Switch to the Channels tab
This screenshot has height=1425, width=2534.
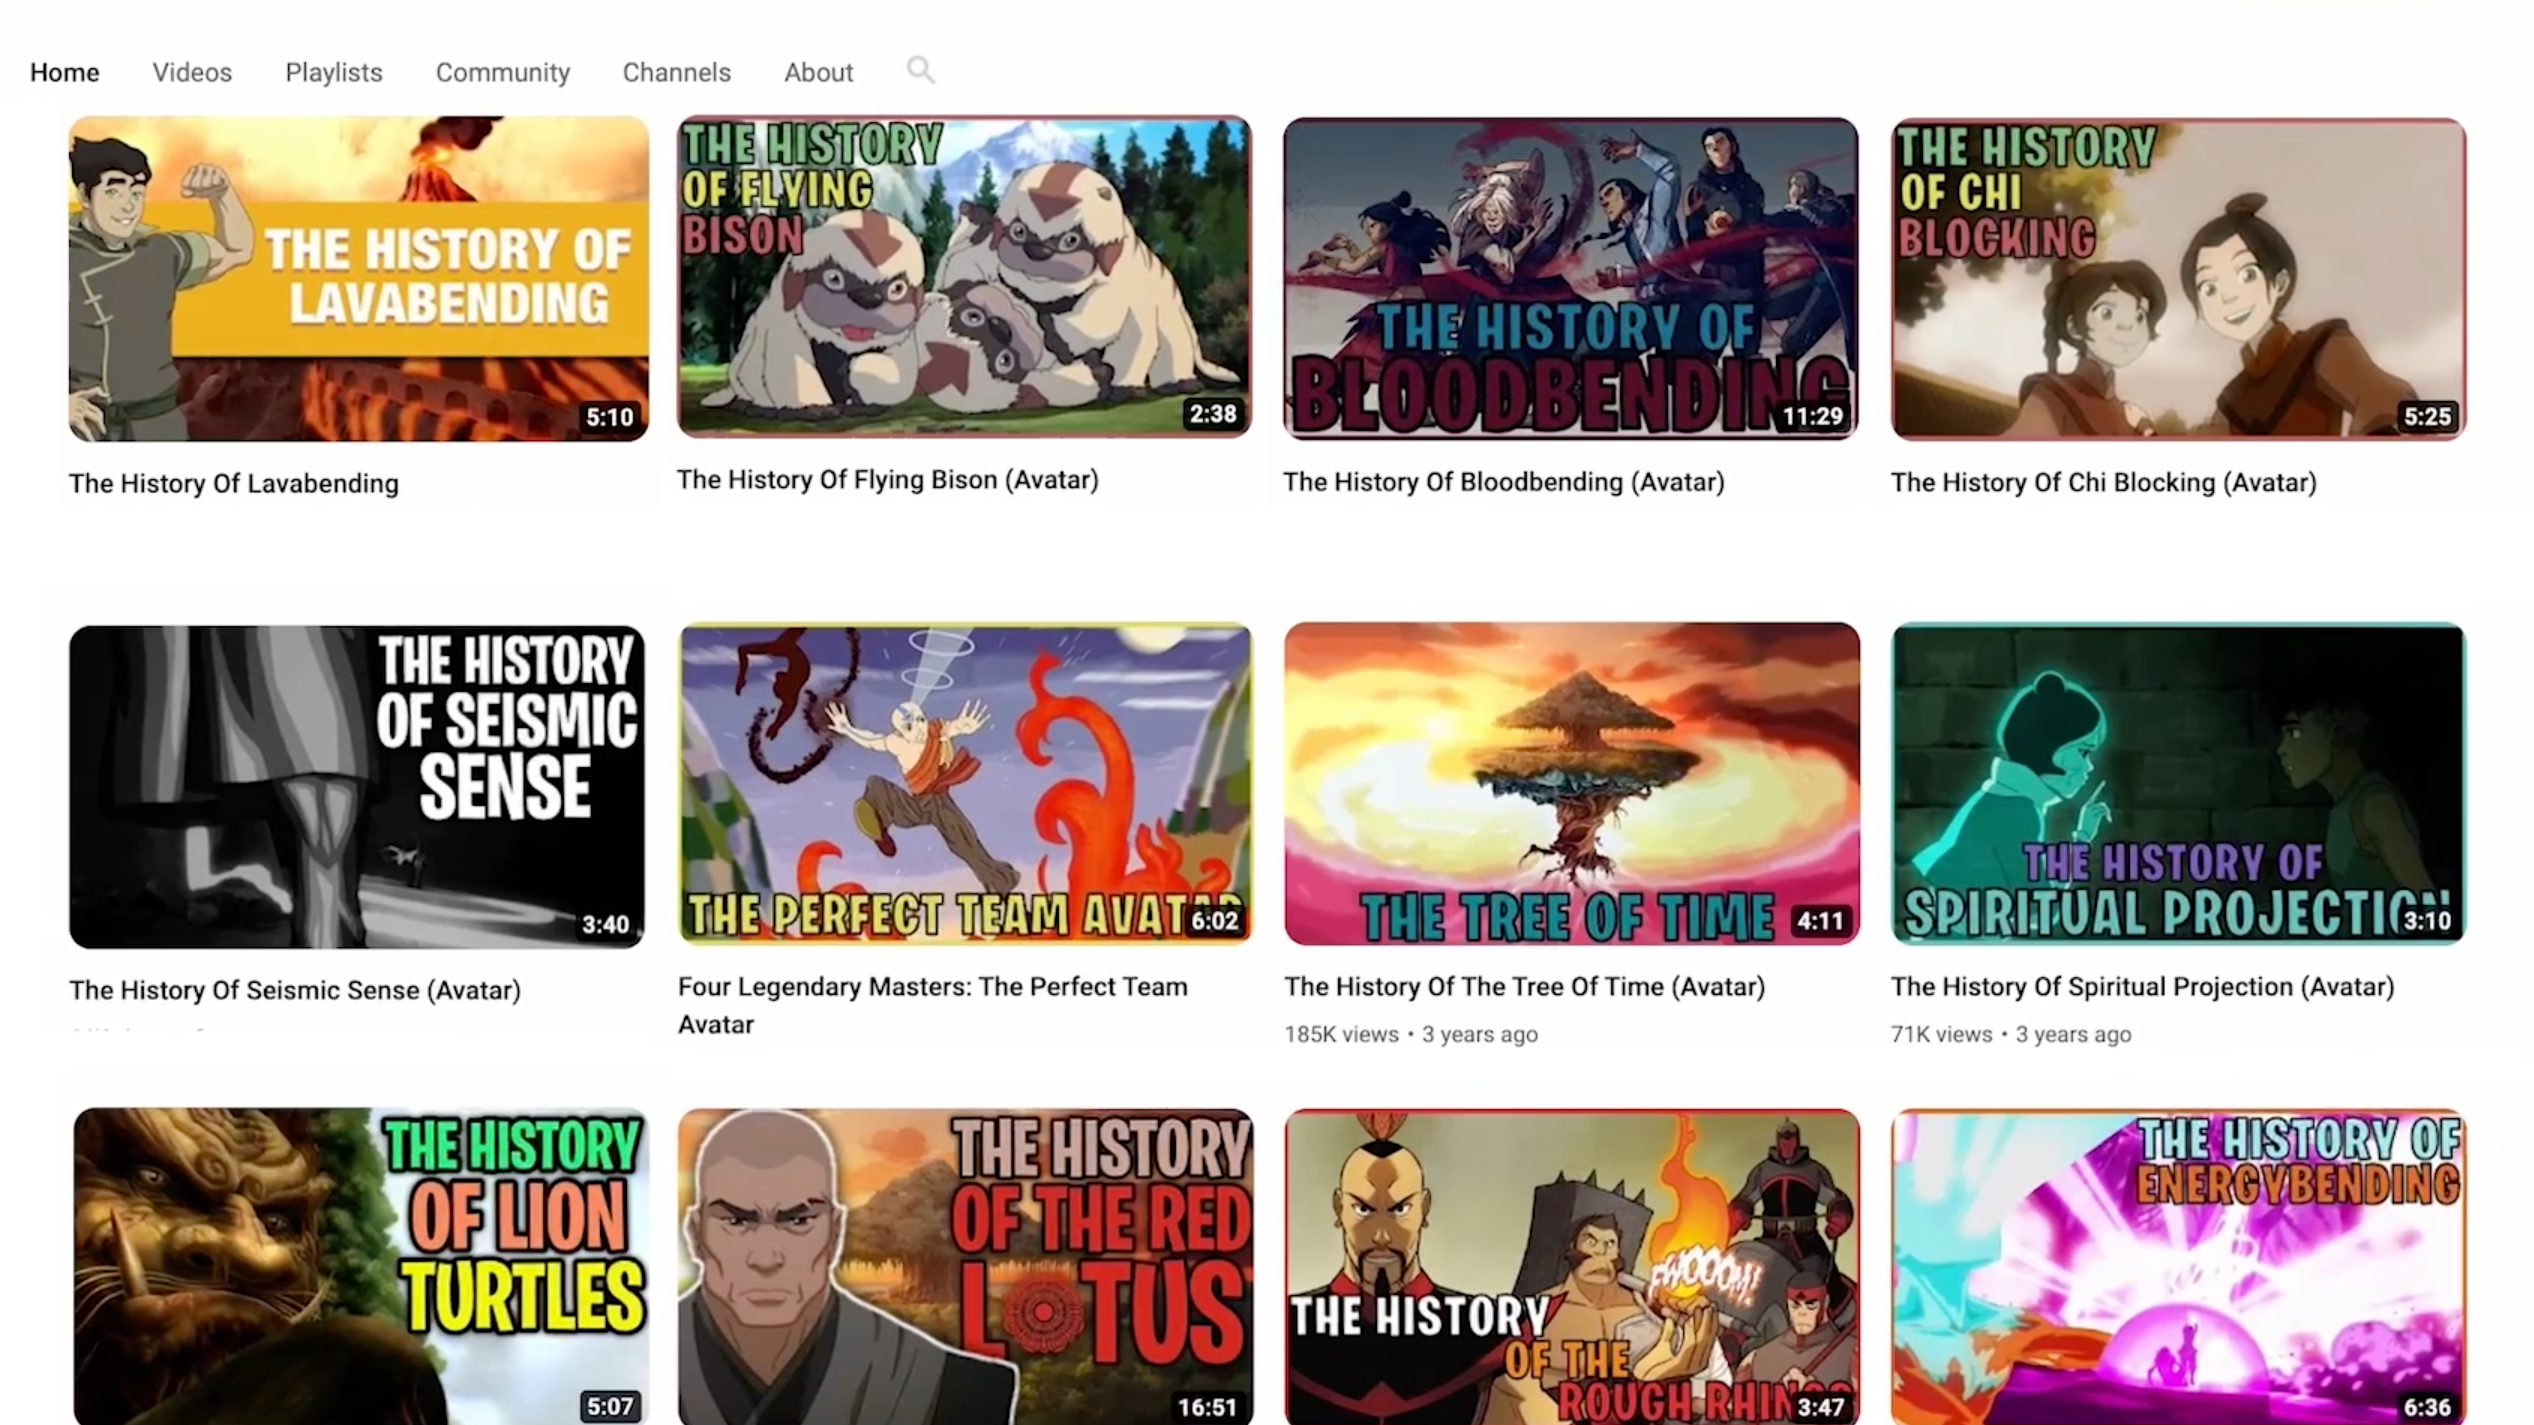coord(677,73)
